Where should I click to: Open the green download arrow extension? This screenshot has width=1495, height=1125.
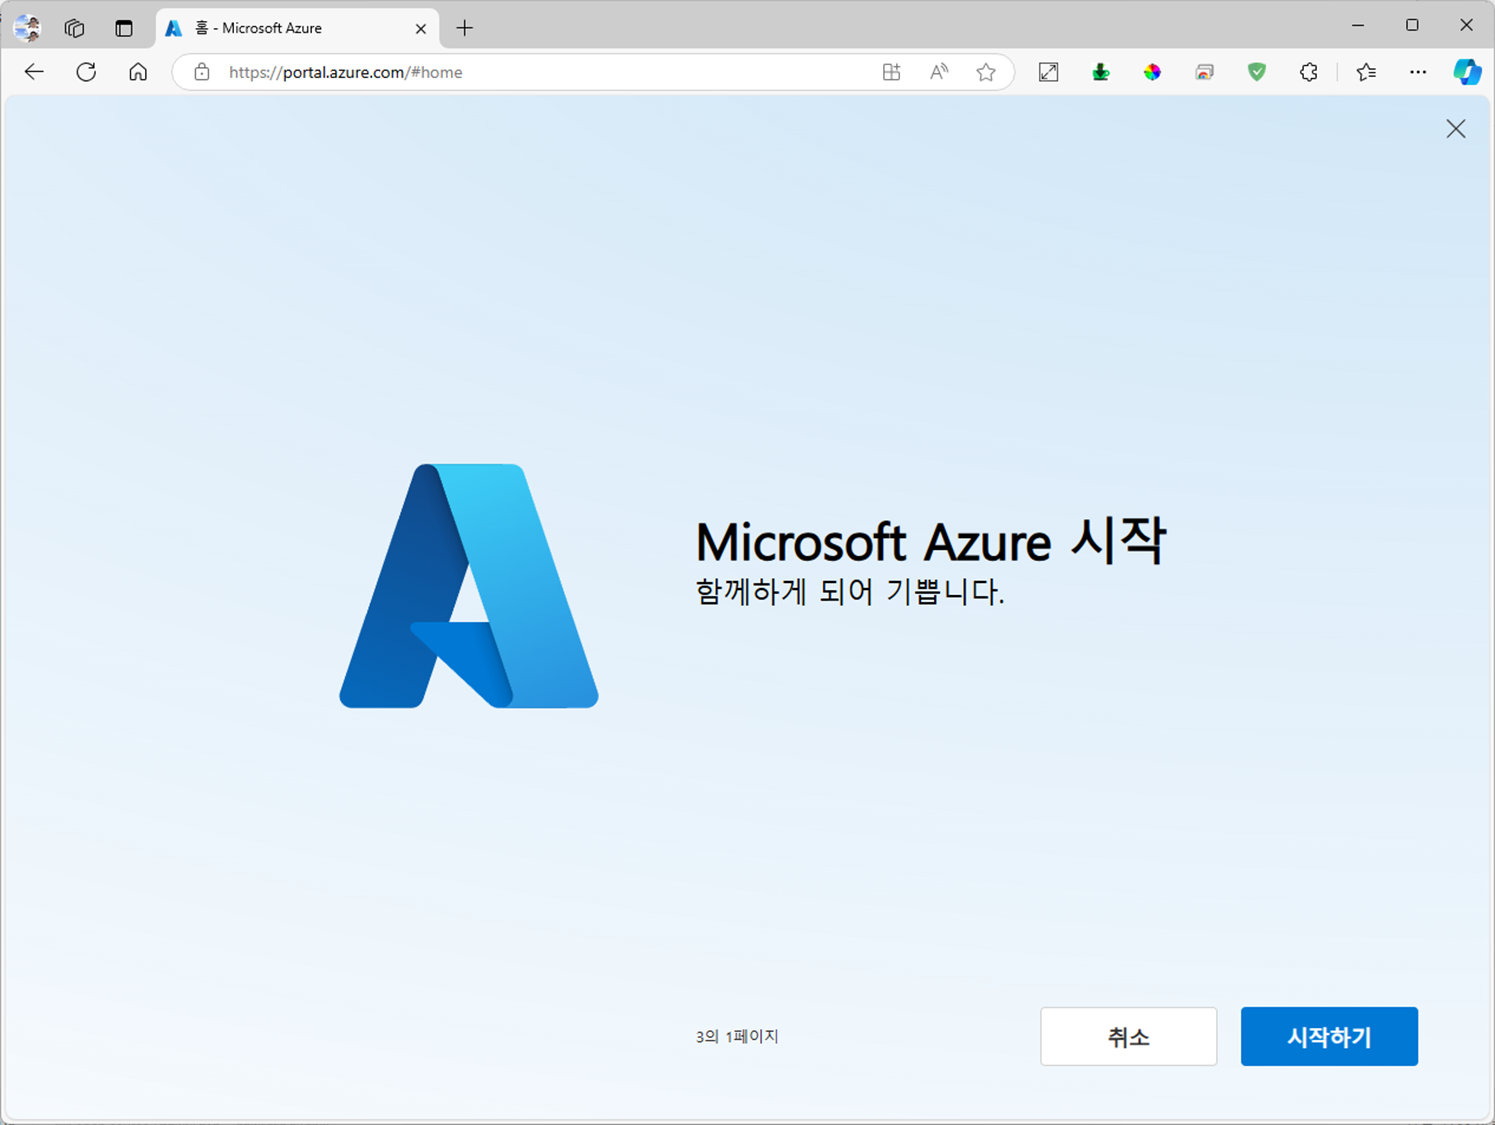(1101, 72)
